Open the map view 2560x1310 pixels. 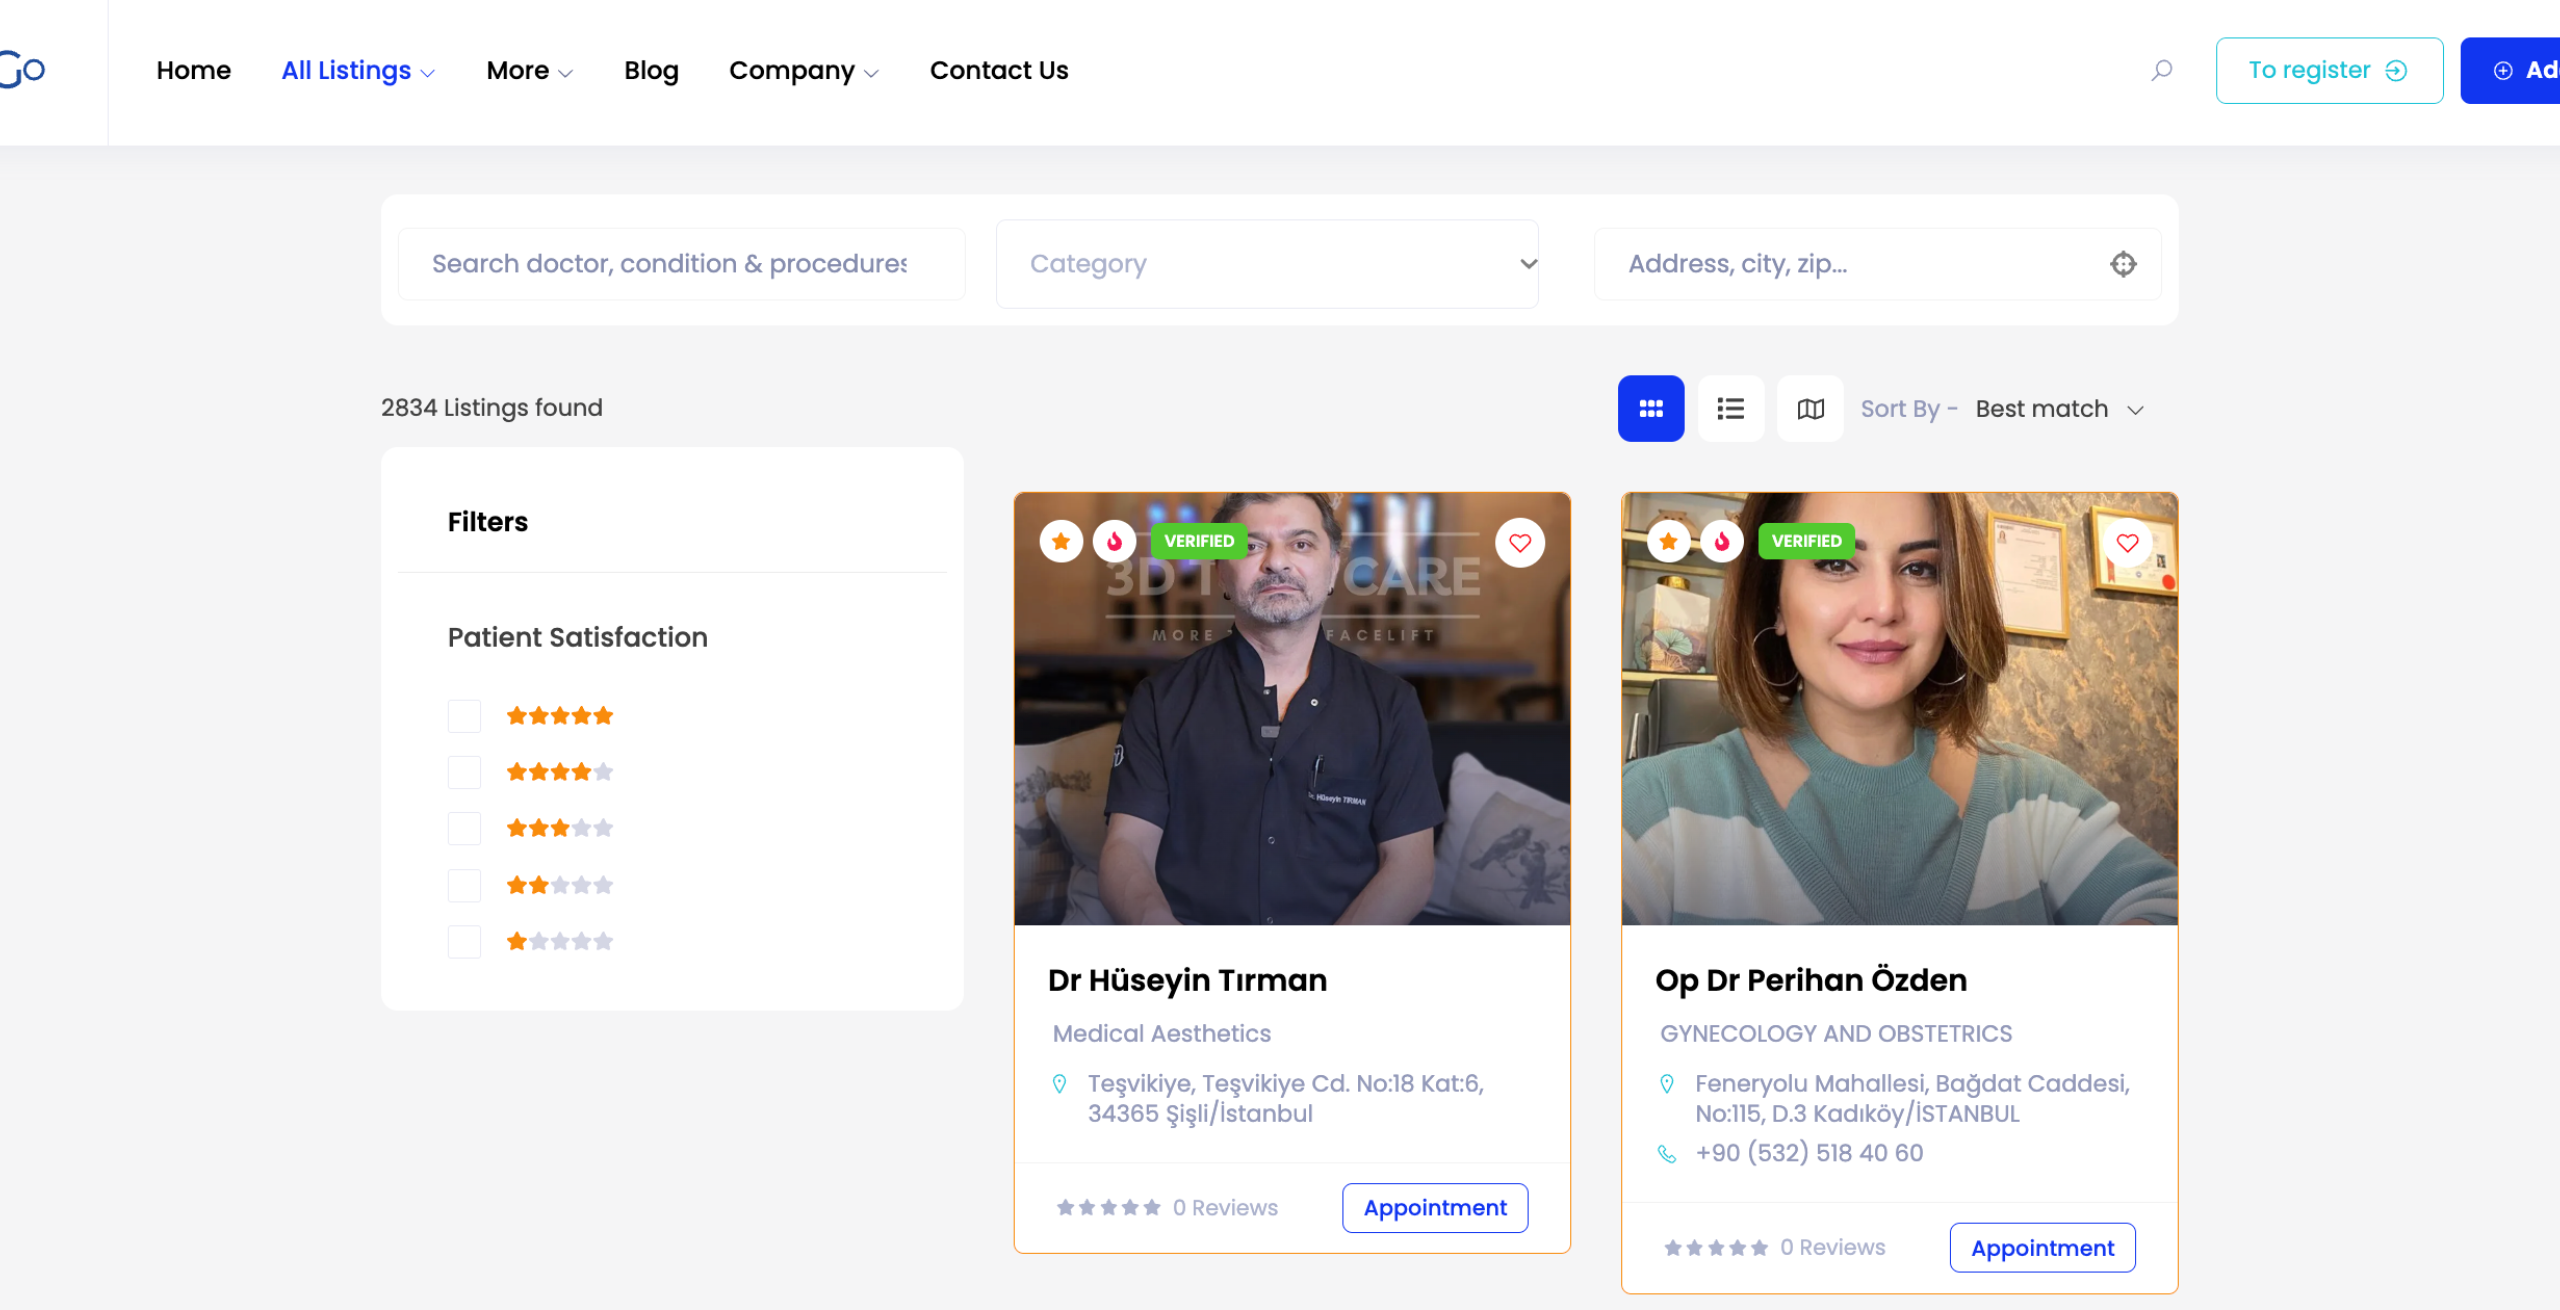(1809, 408)
